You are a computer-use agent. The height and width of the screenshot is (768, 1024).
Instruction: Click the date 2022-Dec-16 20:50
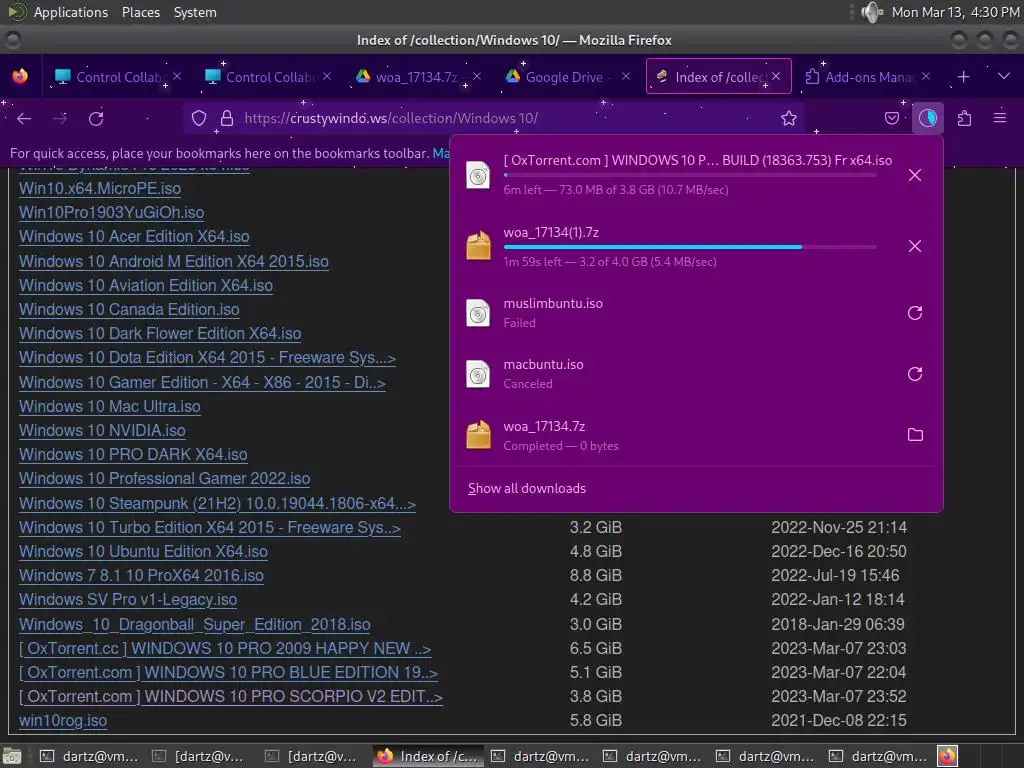[839, 551]
